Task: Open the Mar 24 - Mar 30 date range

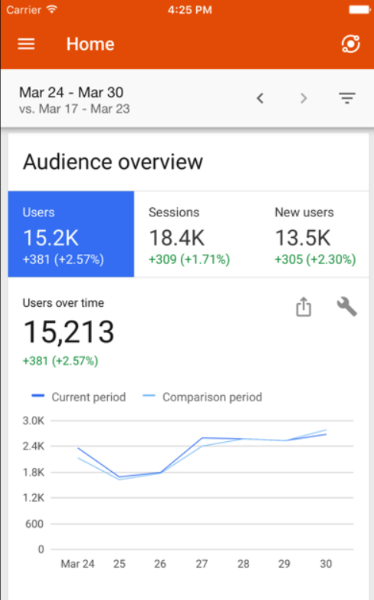Action: point(71,92)
